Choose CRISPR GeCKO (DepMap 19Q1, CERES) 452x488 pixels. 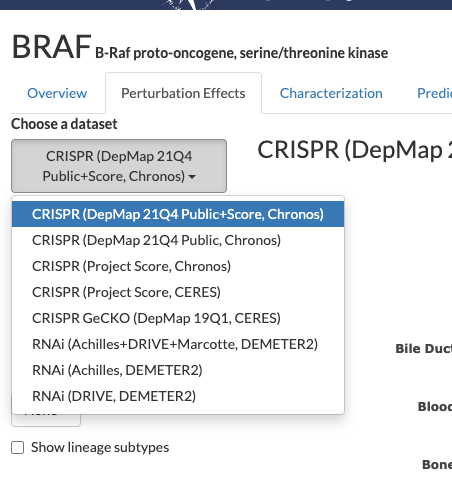coord(178,318)
